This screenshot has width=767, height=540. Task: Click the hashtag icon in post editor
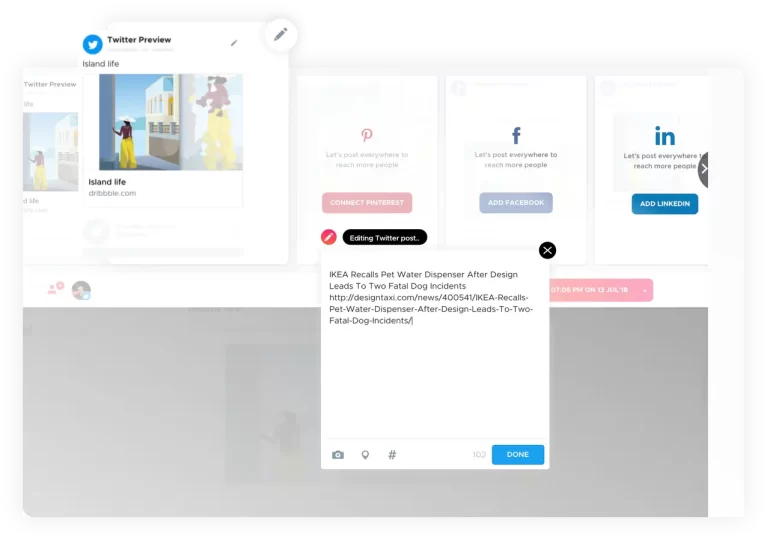coord(392,455)
